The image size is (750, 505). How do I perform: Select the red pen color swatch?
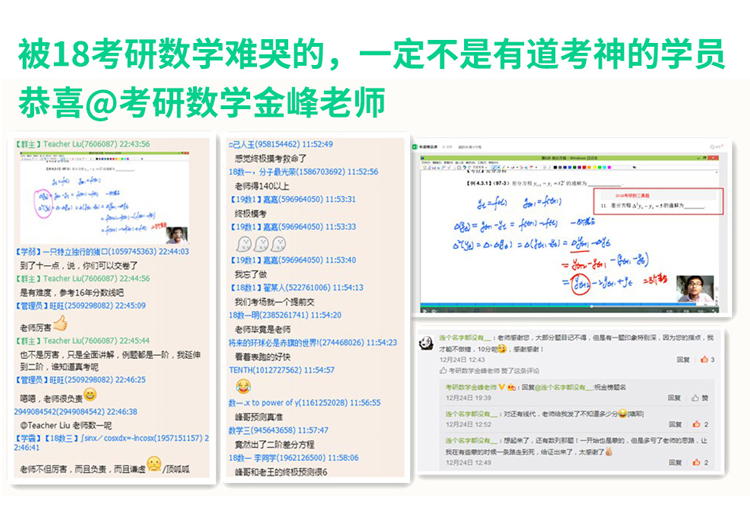pyautogui.click(x=584, y=167)
